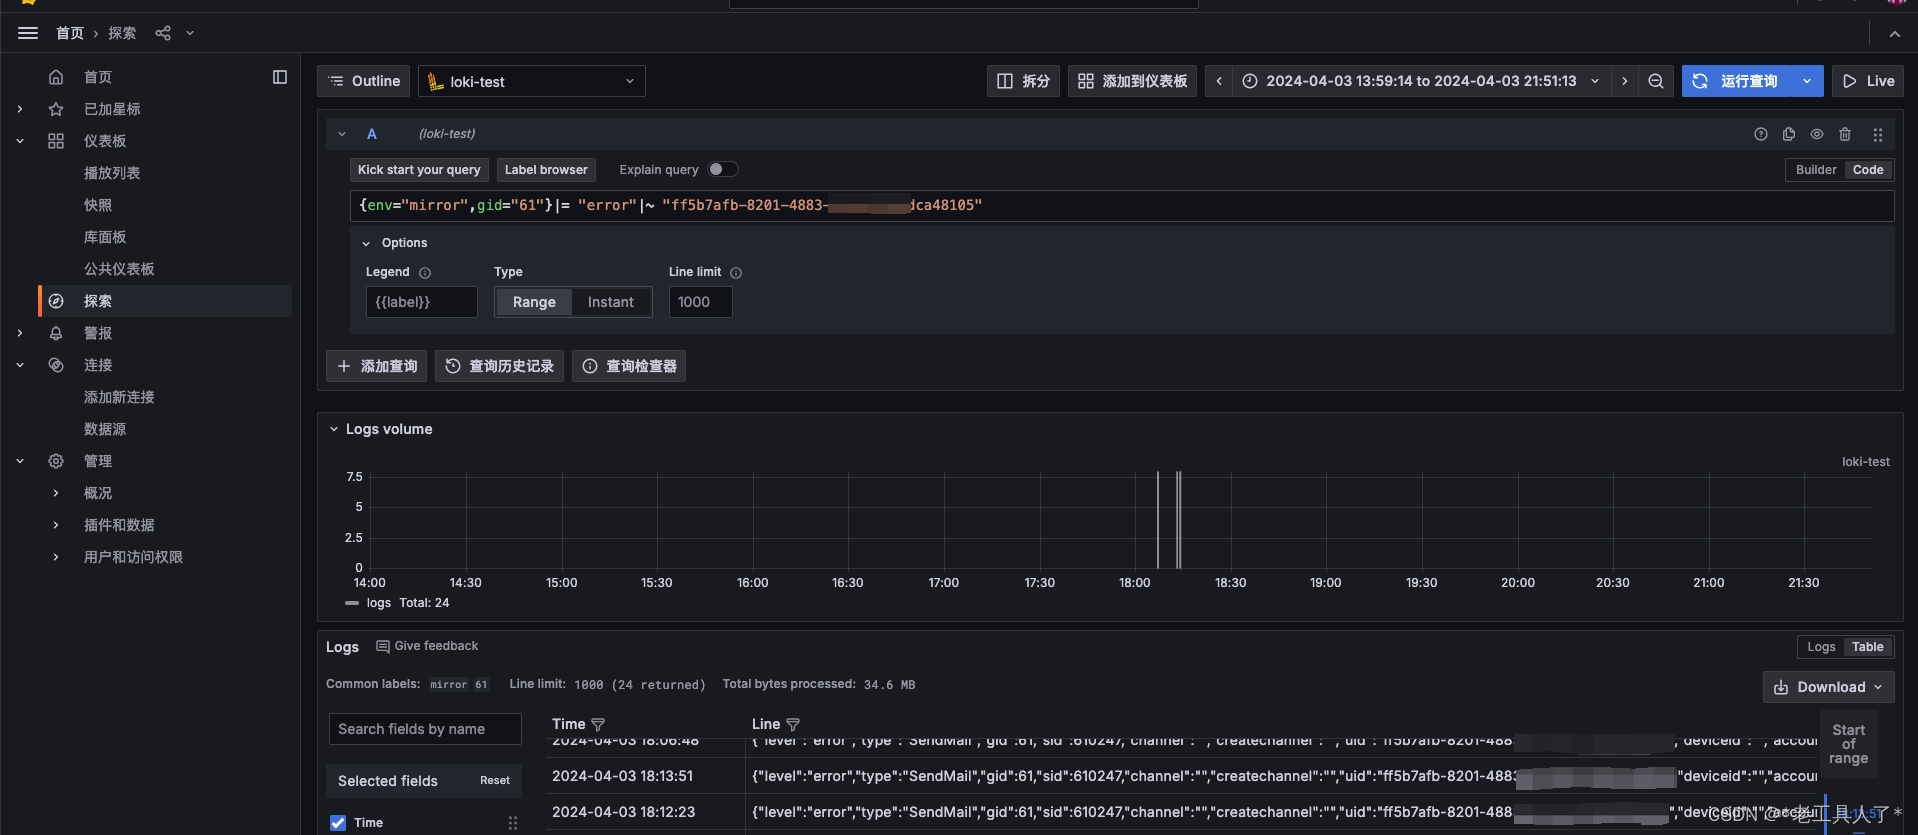The width and height of the screenshot is (1918, 835).
Task: Open the dropdown arrow beside share icon
Action: (190, 33)
